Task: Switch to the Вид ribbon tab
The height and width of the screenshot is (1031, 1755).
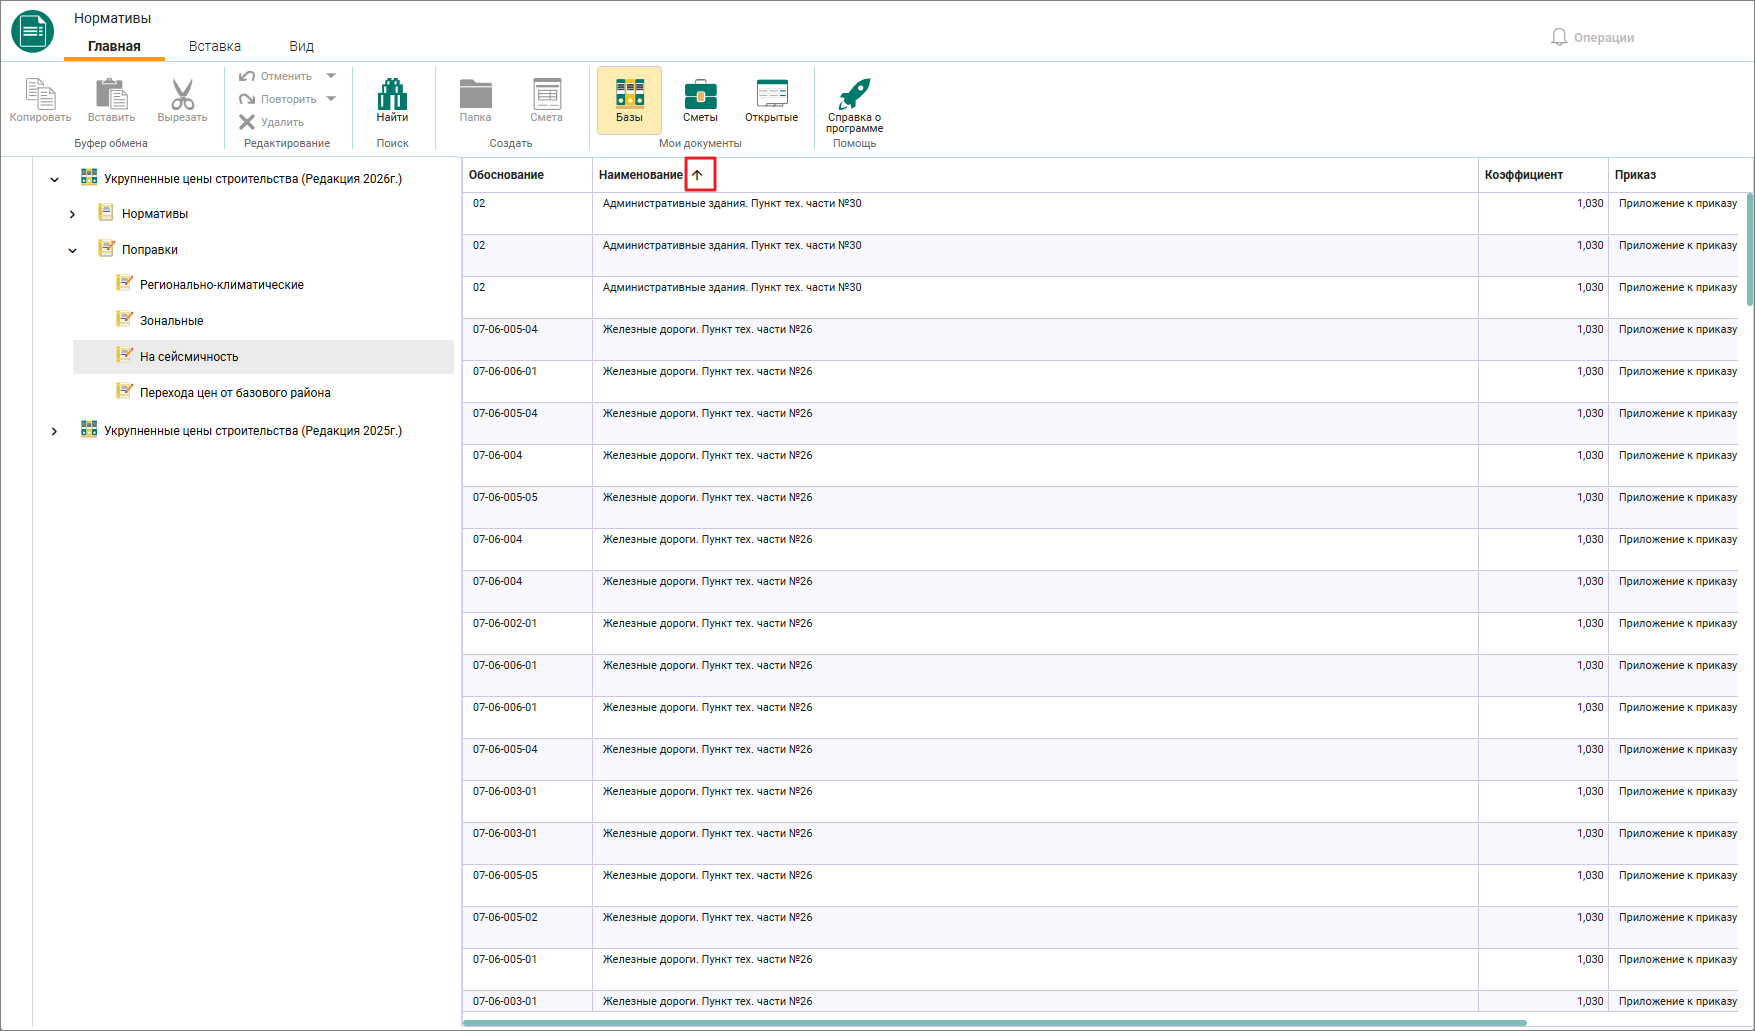Action: pyautogui.click(x=301, y=46)
